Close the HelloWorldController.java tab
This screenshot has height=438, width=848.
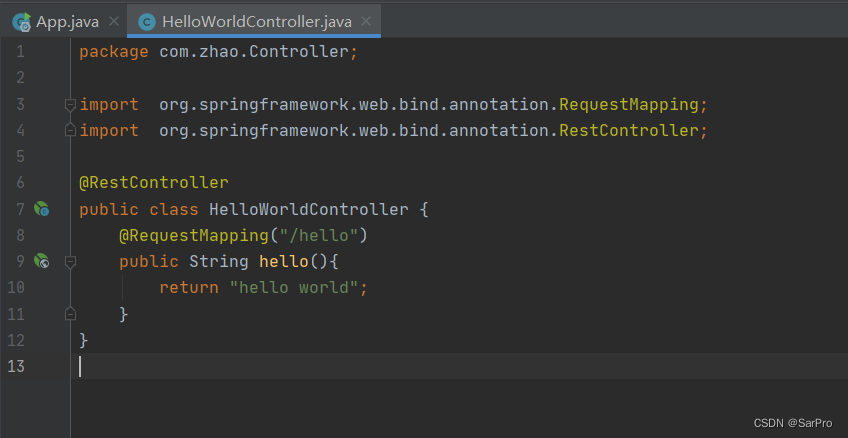click(x=366, y=22)
